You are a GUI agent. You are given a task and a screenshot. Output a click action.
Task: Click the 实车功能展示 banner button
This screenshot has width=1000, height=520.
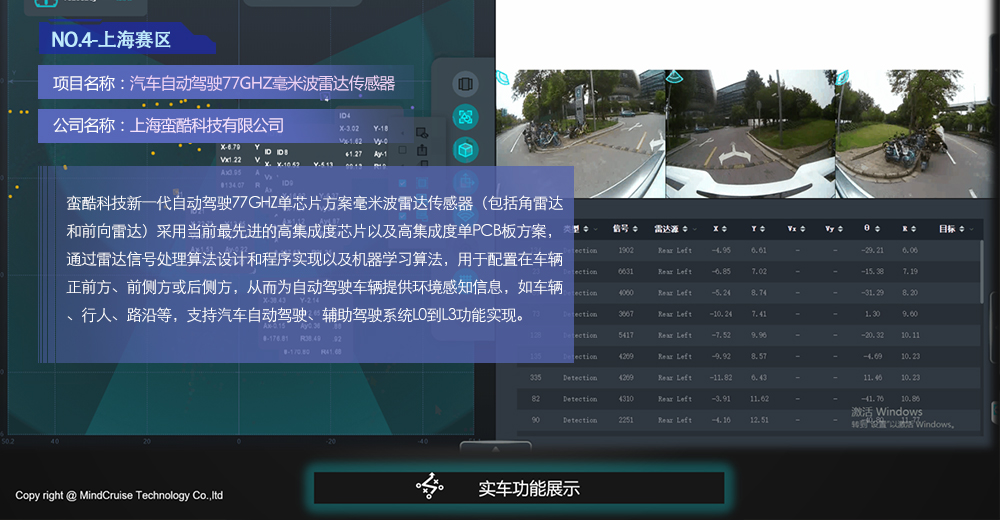pos(519,488)
